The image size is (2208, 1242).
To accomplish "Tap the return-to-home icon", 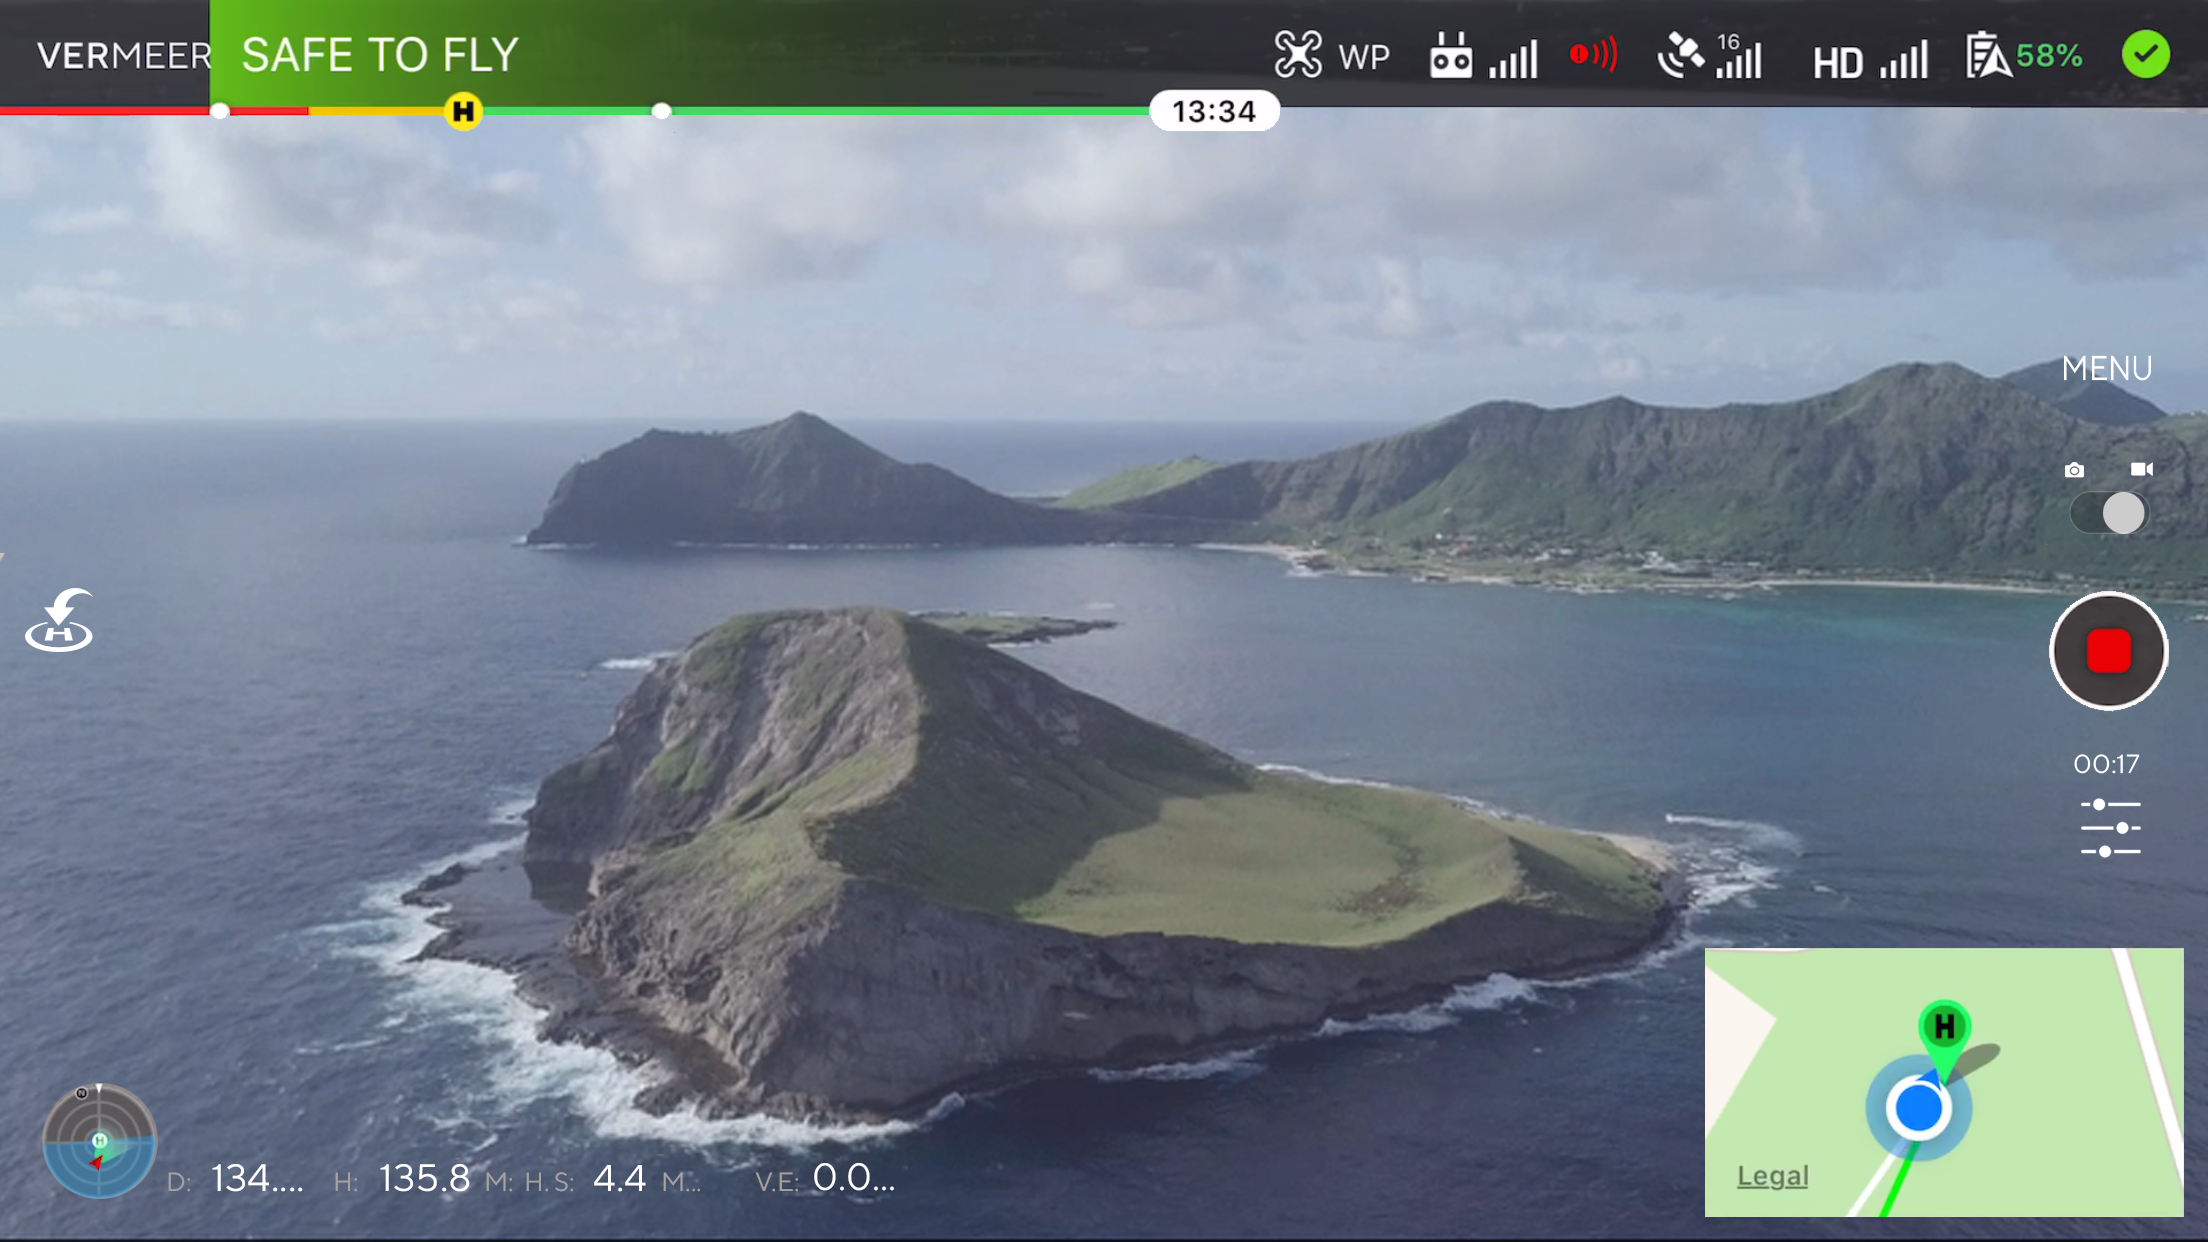I will 60,620.
